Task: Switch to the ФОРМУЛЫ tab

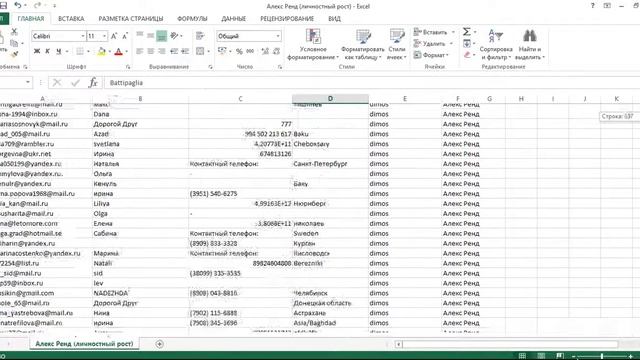Action: point(192,19)
